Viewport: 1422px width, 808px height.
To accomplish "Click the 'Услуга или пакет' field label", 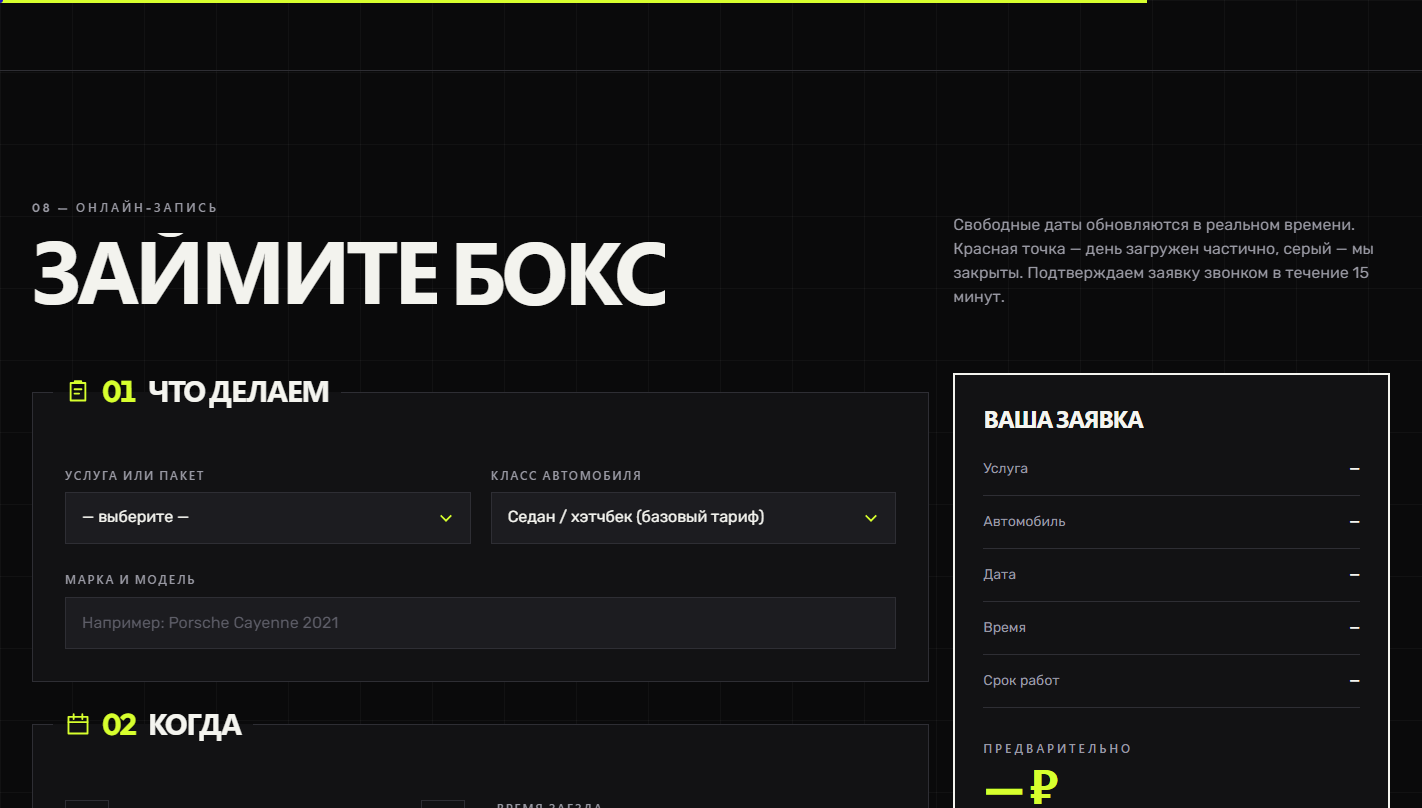I will click(135, 476).
